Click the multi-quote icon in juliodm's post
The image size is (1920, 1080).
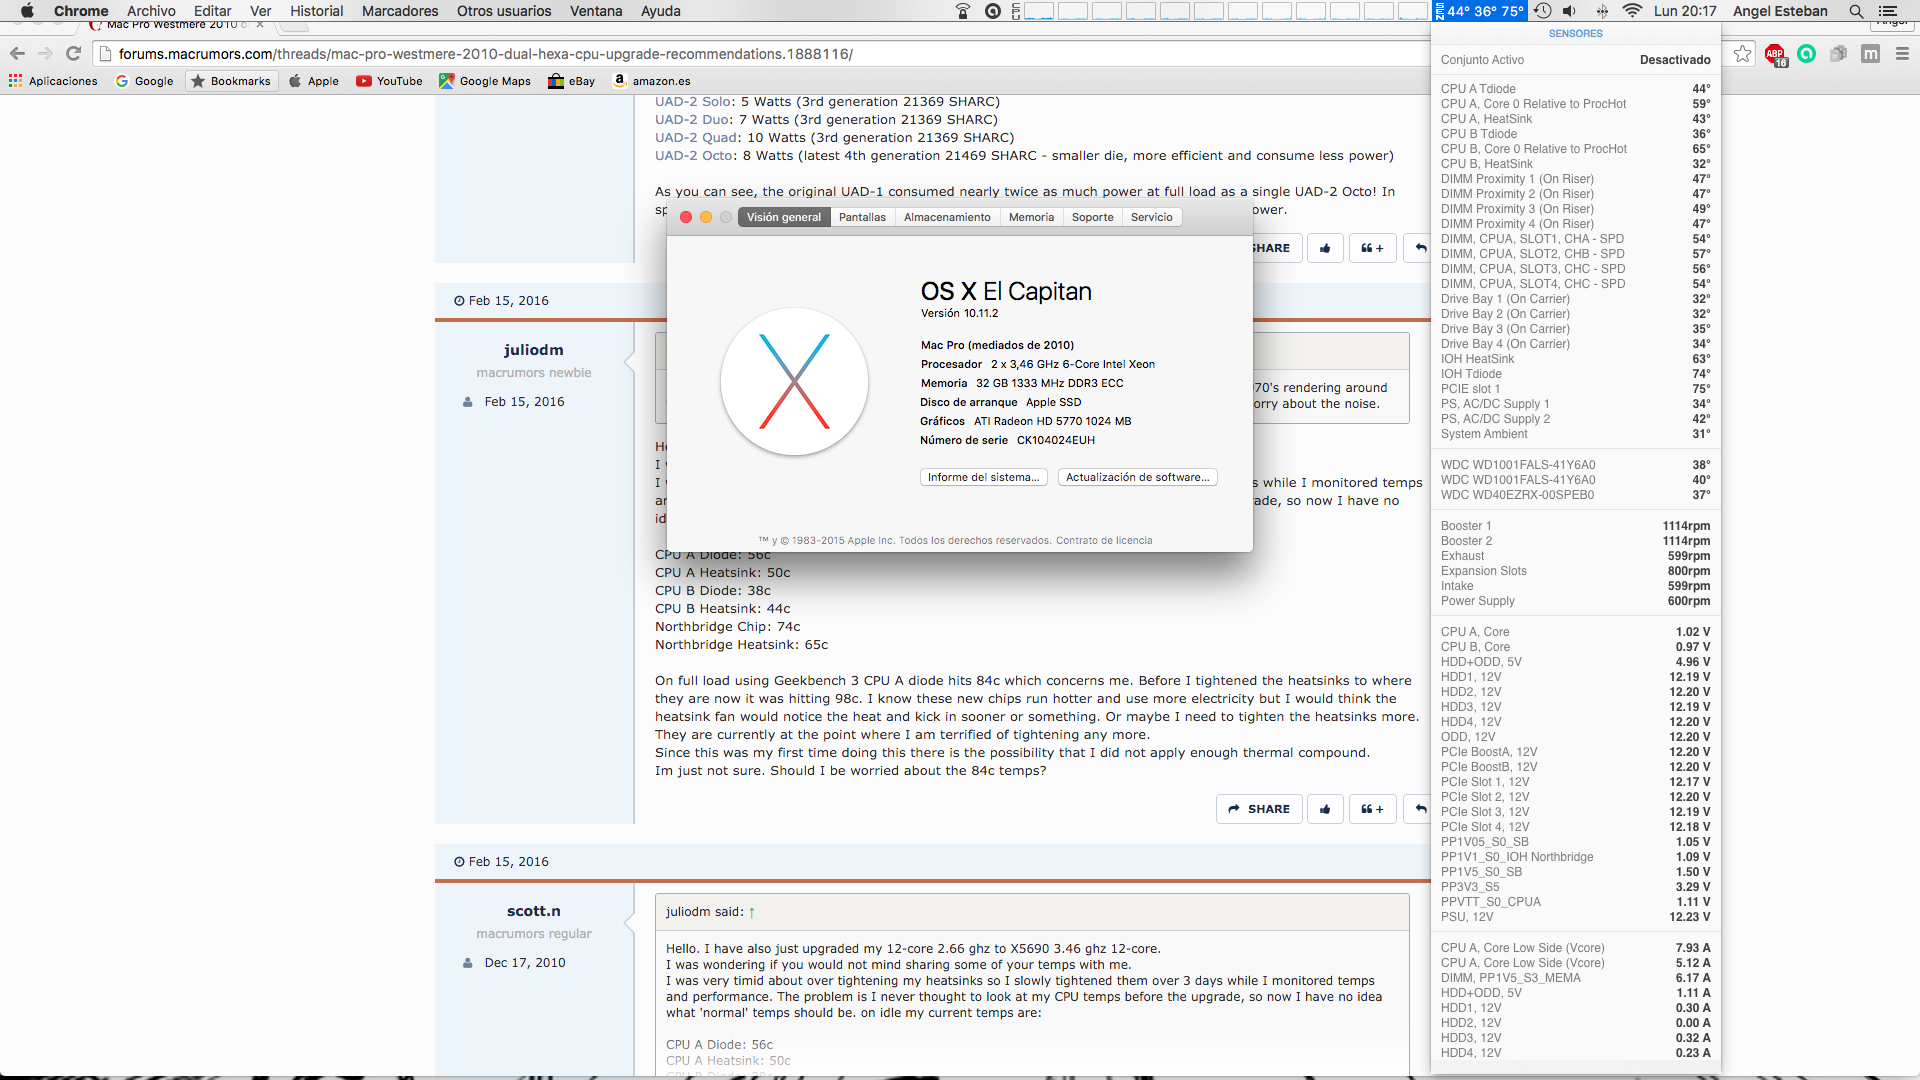[x=1372, y=809]
